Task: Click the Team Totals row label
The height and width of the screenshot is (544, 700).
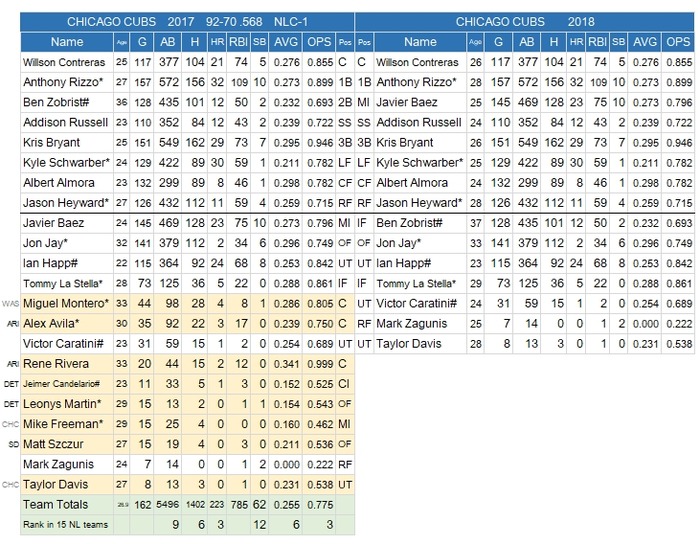Action: (x=55, y=504)
